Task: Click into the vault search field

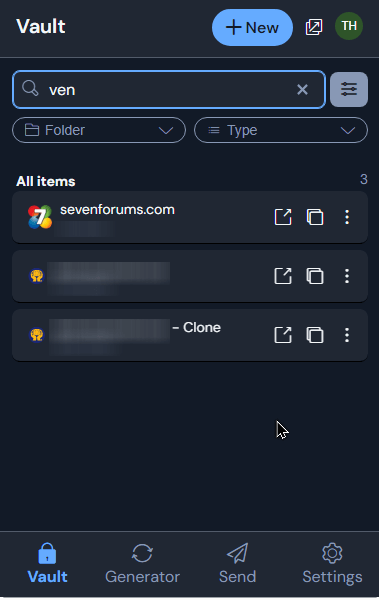Action: tap(168, 90)
